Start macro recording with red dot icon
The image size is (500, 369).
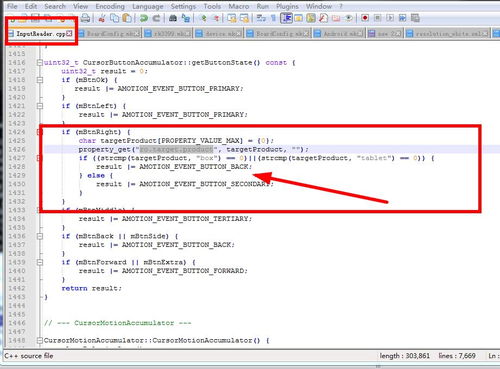[x=365, y=18]
